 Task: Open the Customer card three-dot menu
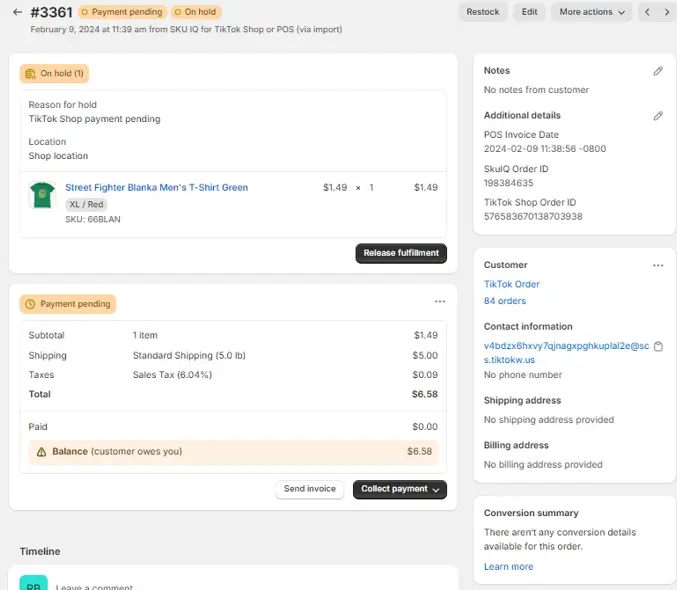pyautogui.click(x=657, y=265)
